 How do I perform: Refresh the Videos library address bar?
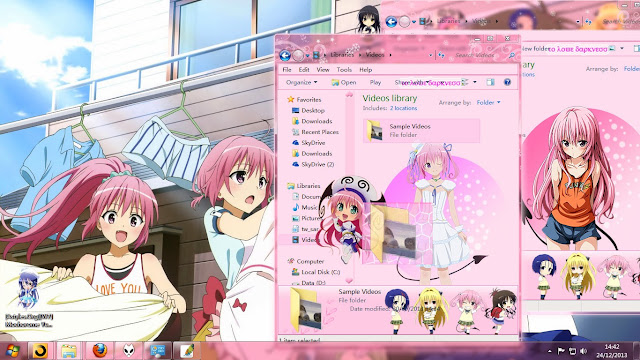441,55
